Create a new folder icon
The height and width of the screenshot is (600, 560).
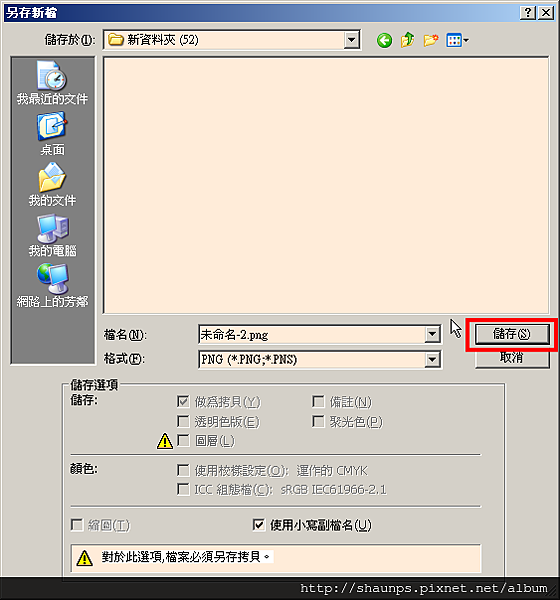point(431,40)
